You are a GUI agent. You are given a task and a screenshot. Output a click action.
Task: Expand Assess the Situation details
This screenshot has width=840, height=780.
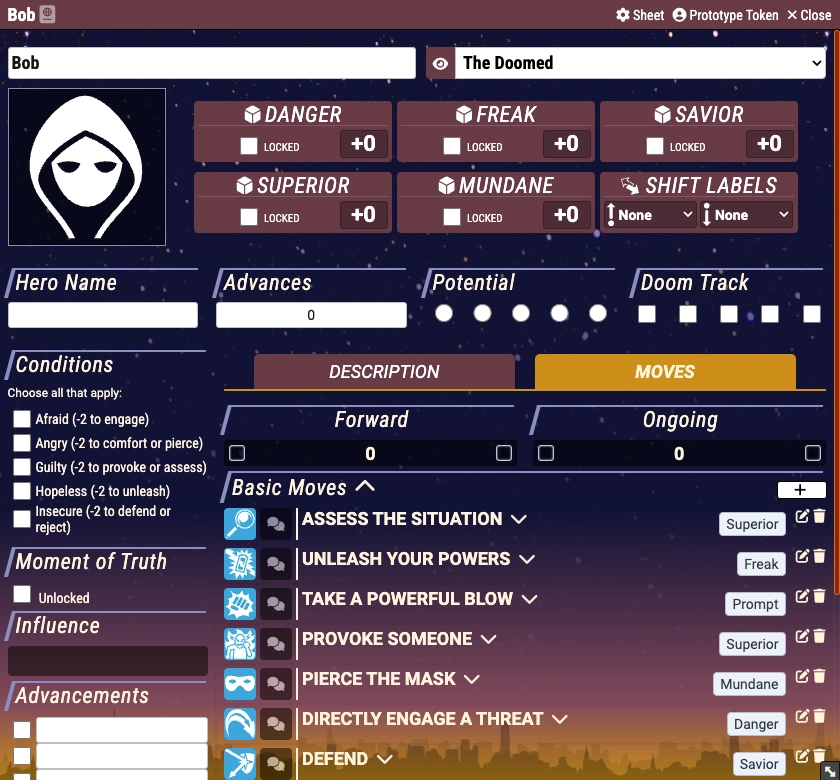click(x=519, y=519)
